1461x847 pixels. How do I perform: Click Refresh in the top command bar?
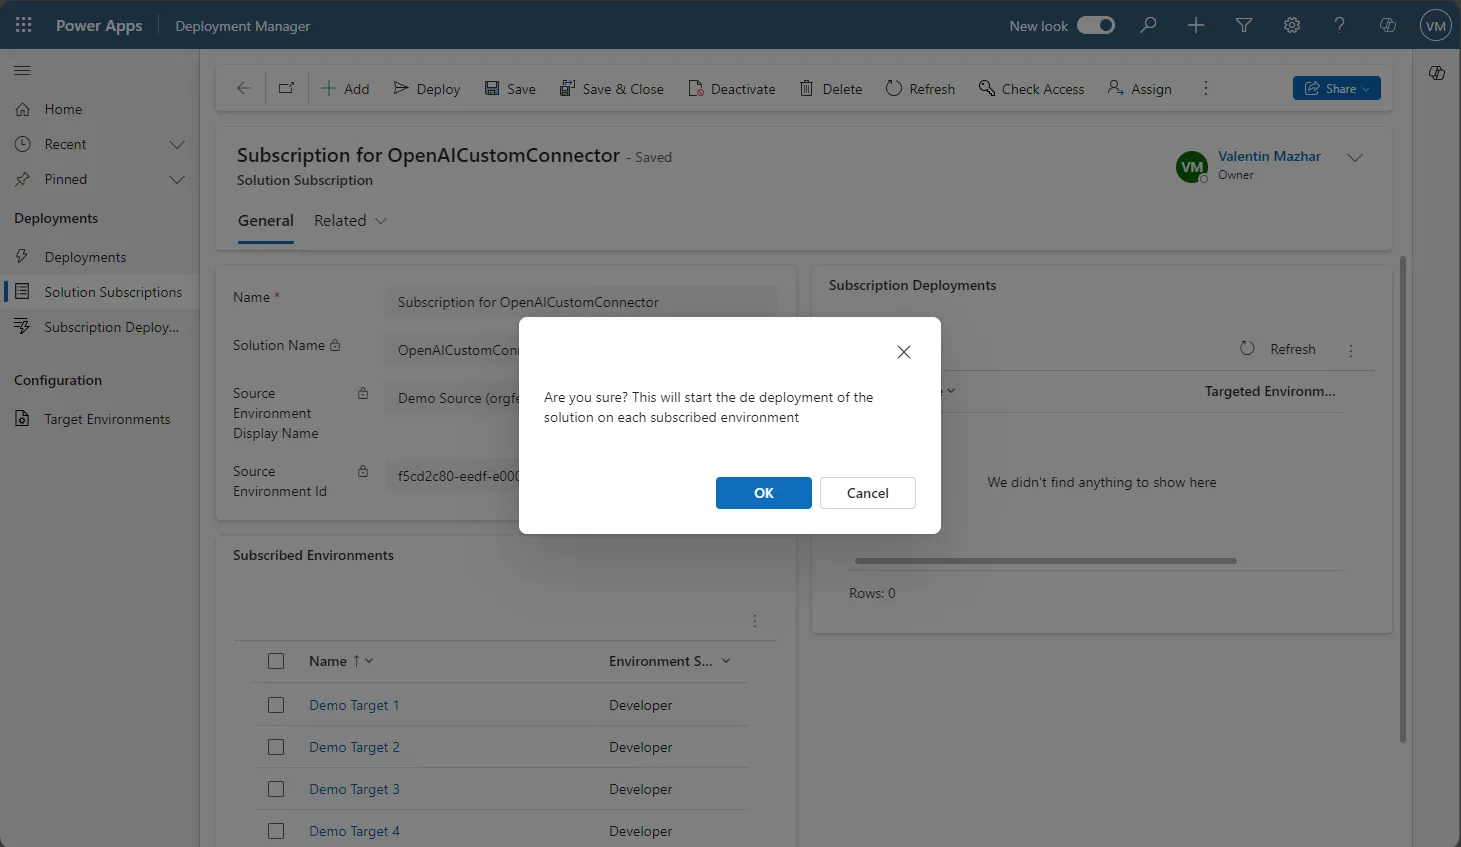[920, 89]
